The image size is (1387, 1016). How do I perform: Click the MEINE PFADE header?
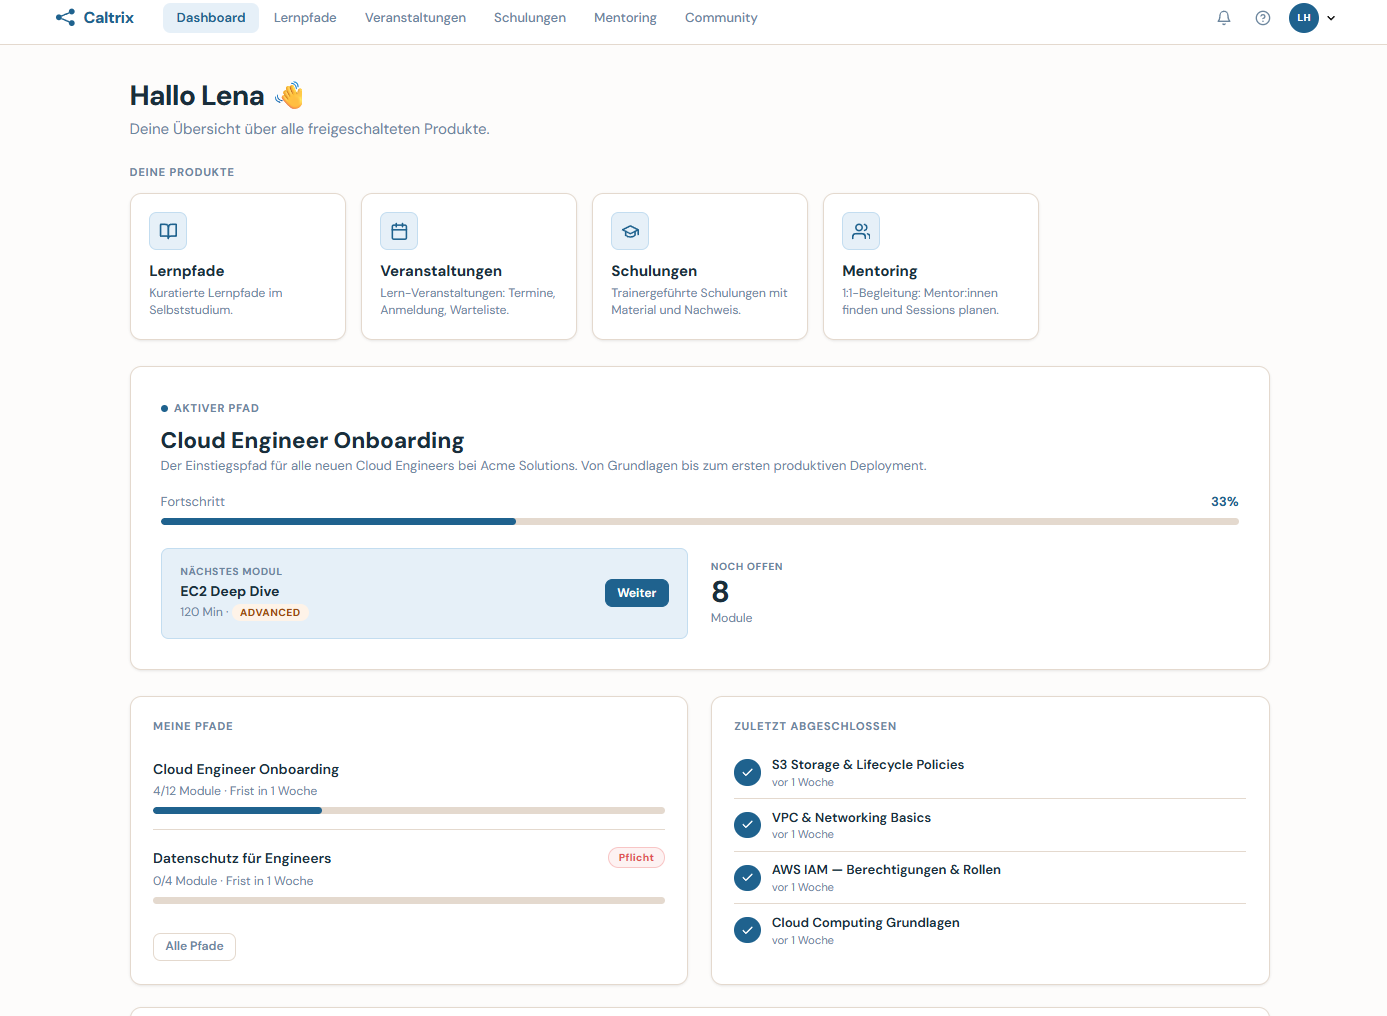193,726
